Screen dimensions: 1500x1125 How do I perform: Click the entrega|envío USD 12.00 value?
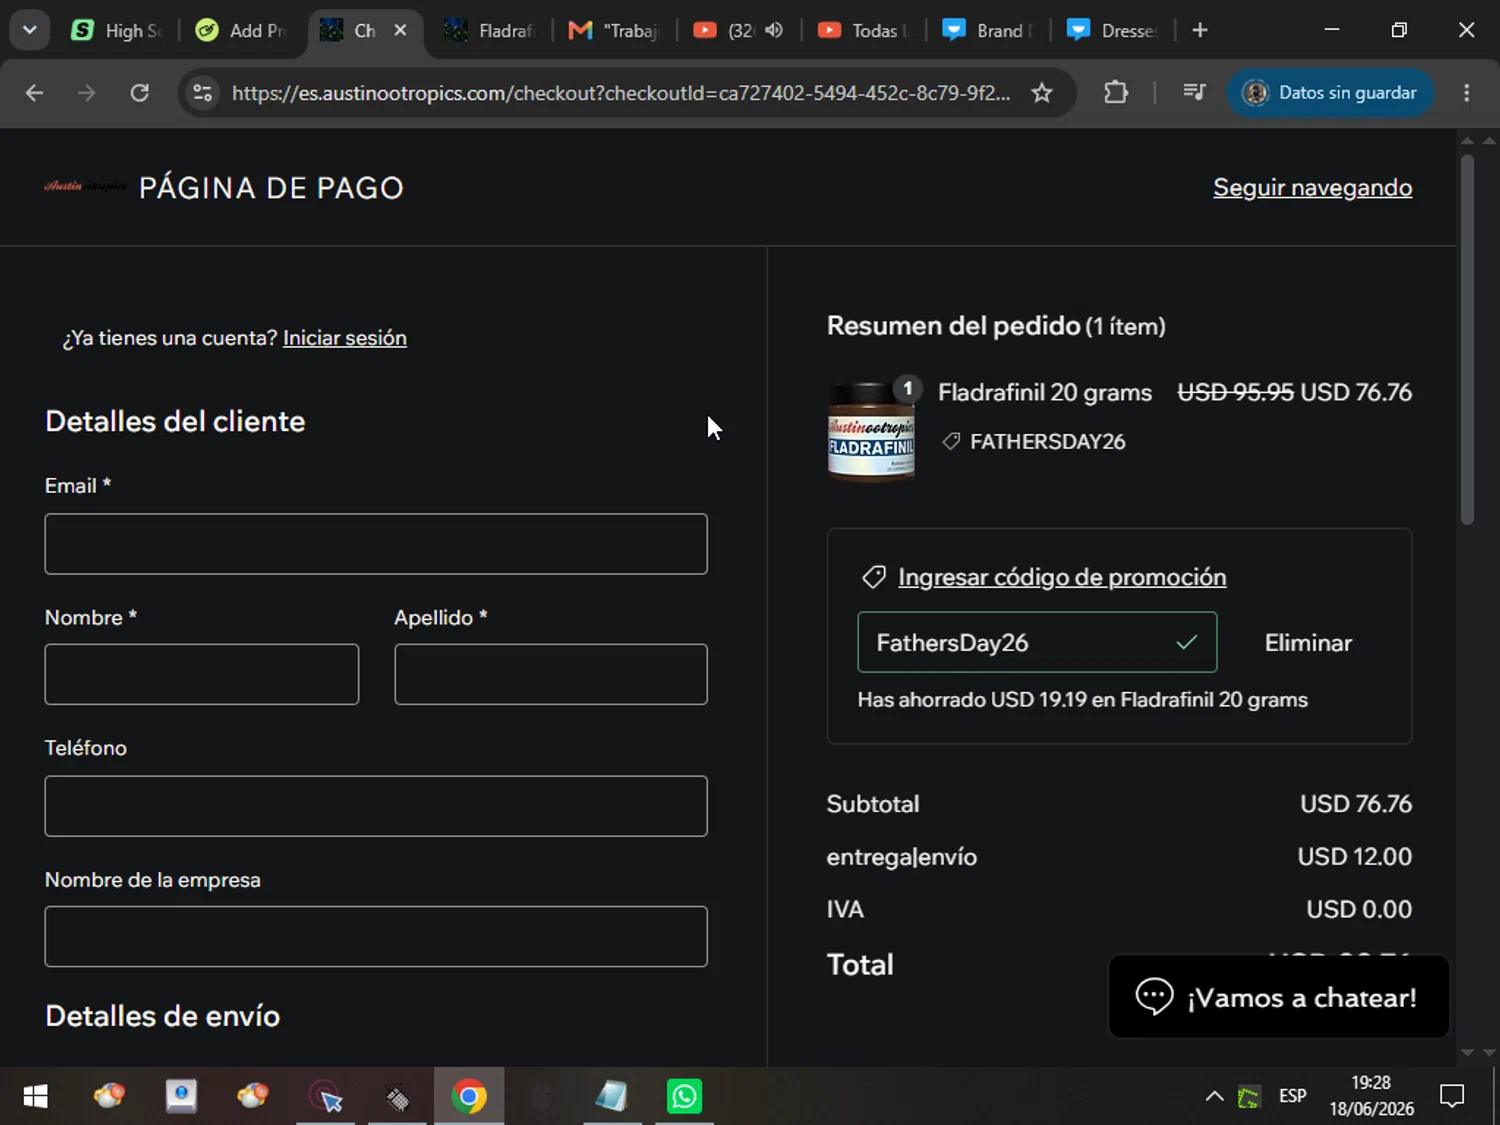click(1355, 857)
